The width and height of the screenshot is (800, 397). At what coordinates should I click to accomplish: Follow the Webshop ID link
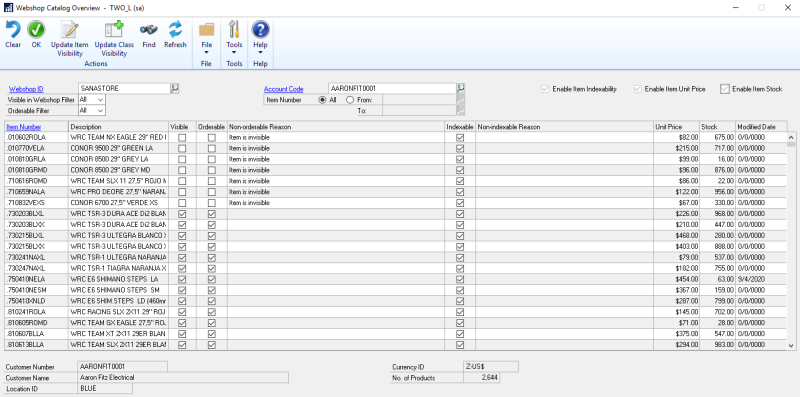click(26, 89)
